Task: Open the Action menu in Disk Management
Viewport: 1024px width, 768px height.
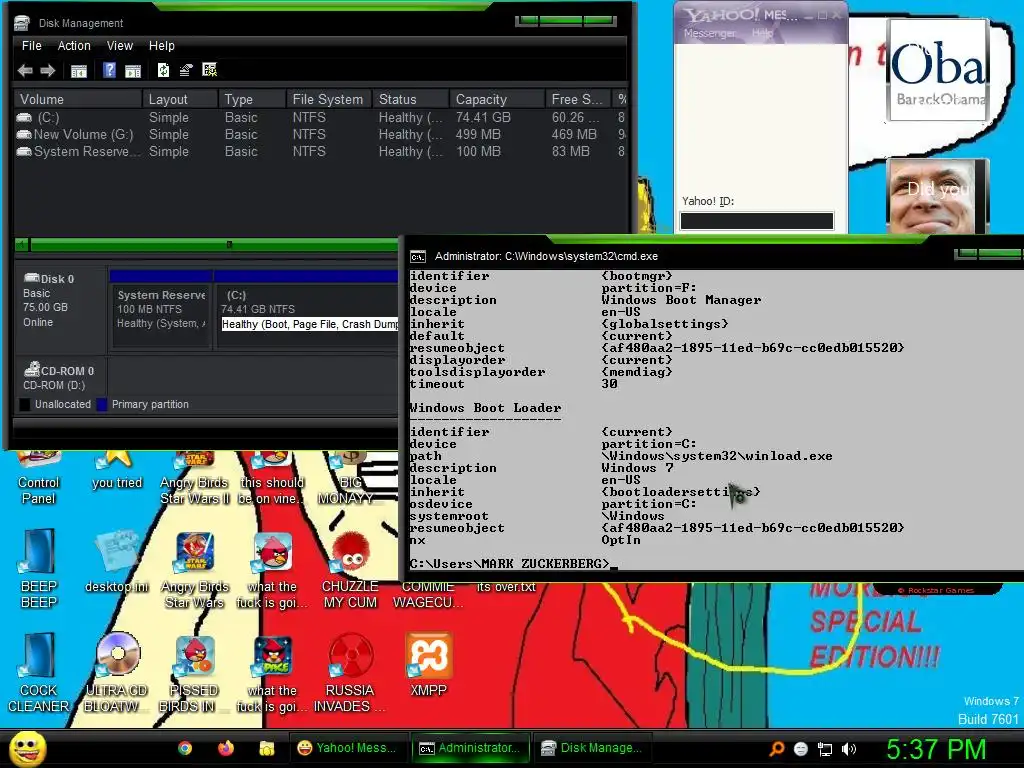Action: click(x=74, y=46)
